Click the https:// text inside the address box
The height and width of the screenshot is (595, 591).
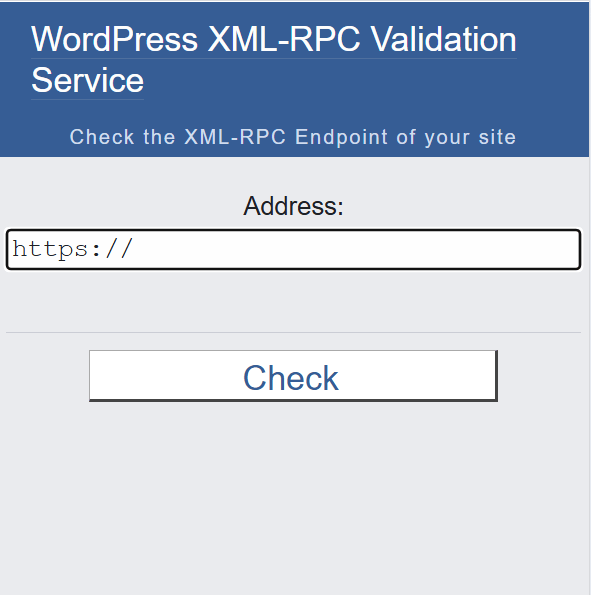[72, 249]
